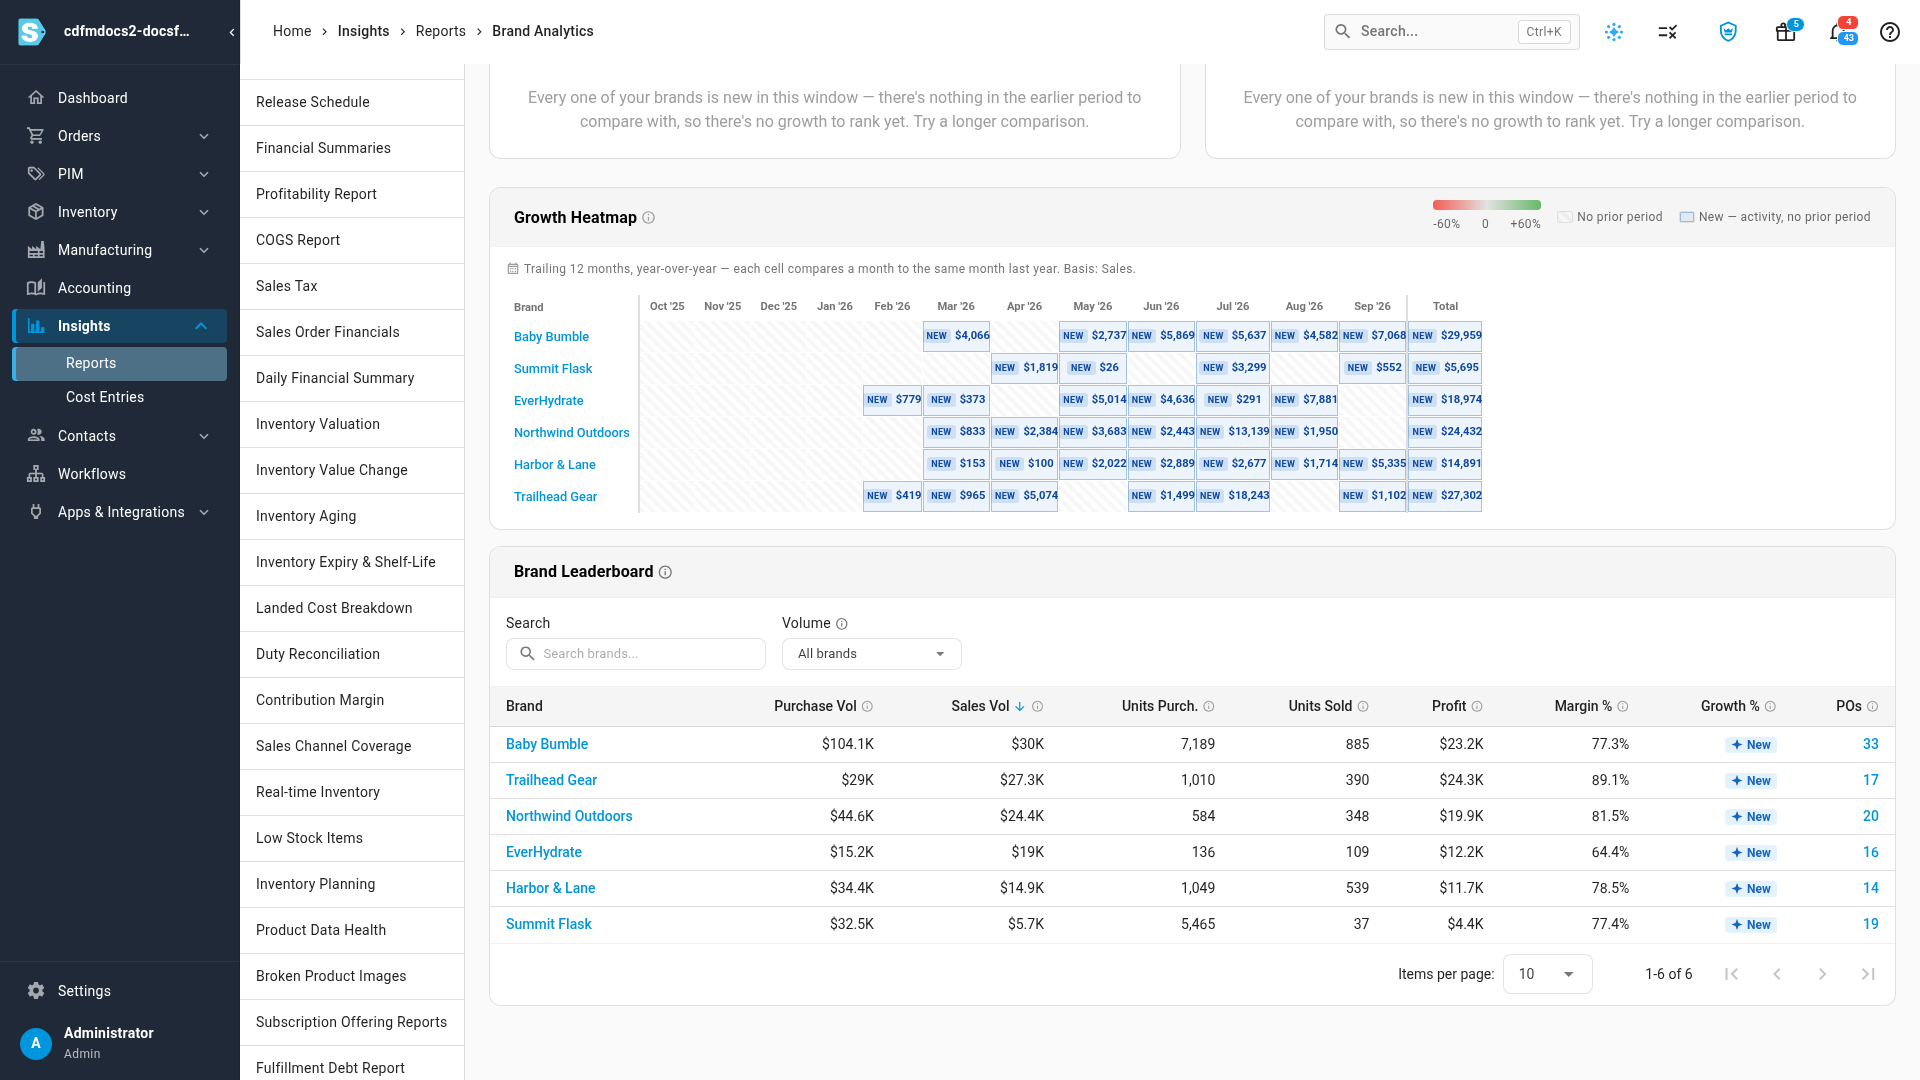Expand the Orders menu
The image size is (1920, 1080).
click(x=119, y=136)
